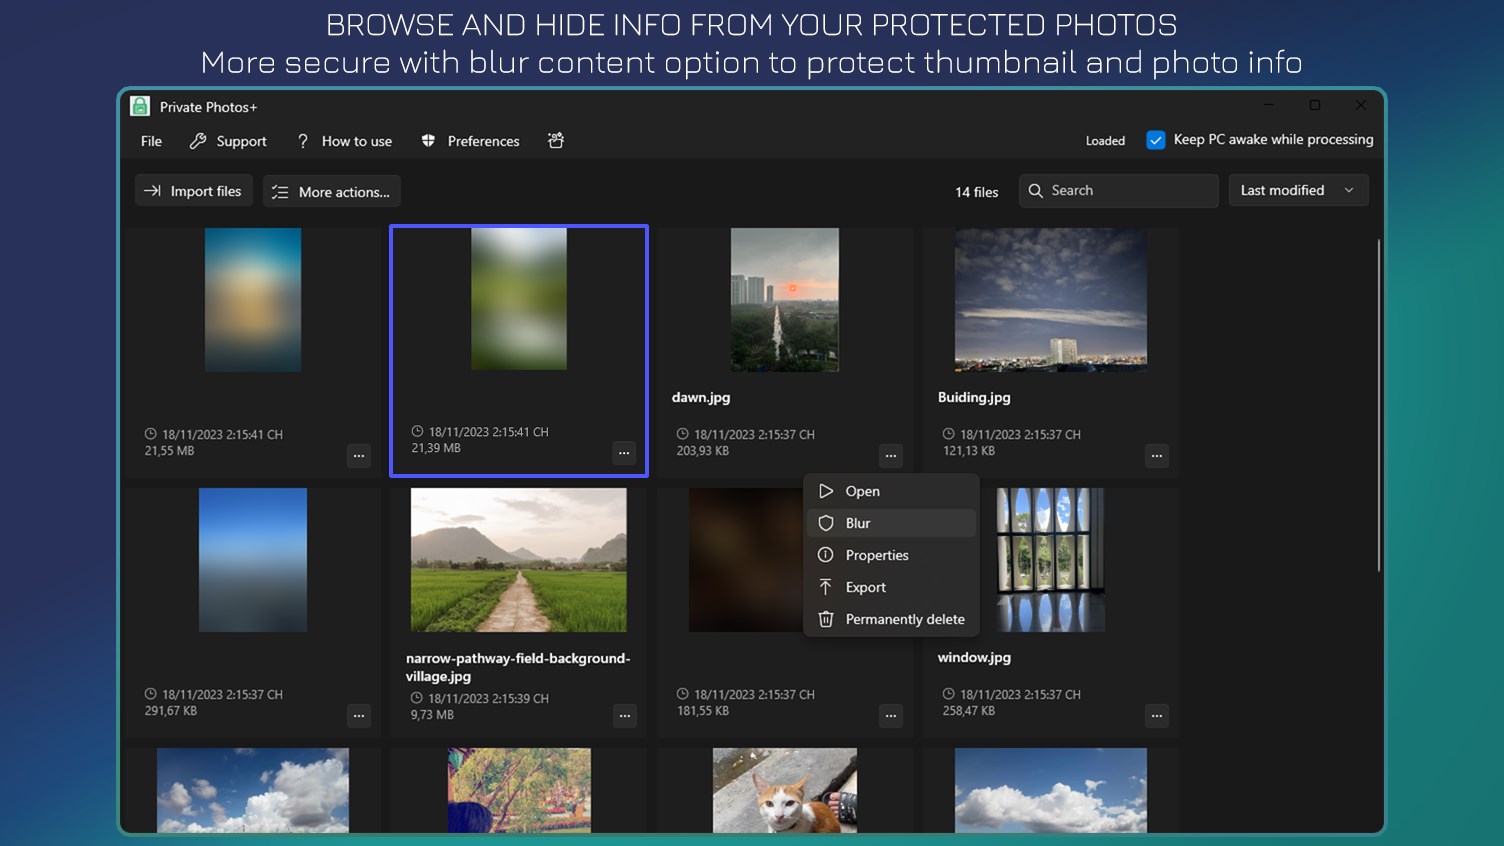This screenshot has width=1504, height=846.
Task: Click the magnifier icon in Search box
Action: click(x=1036, y=191)
